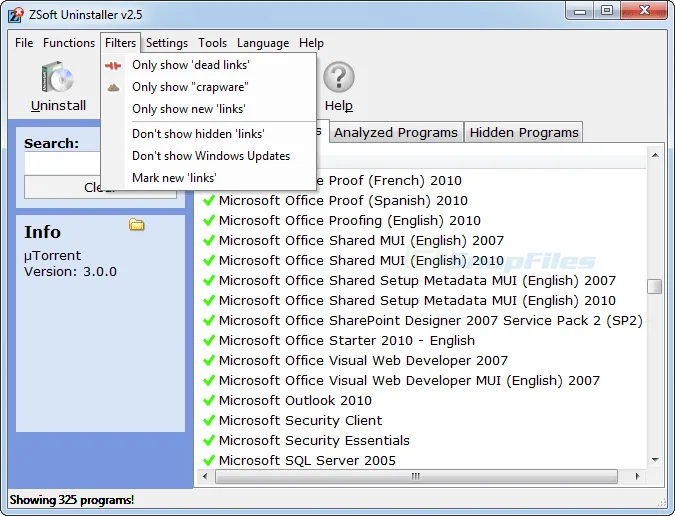
Task: Open the Help menu in menu bar
Action: click(311, 43)
